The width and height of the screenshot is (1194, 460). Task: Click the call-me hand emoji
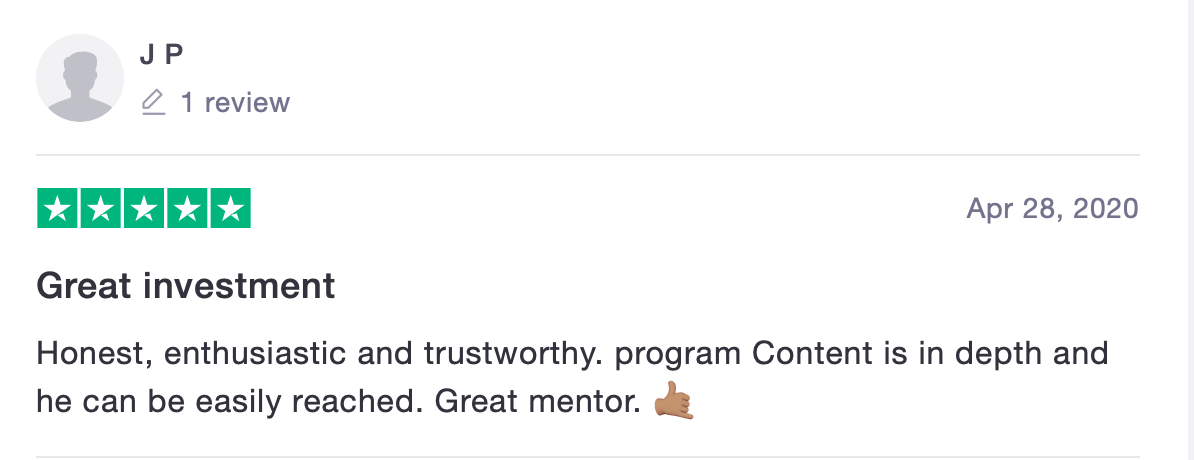673,402
